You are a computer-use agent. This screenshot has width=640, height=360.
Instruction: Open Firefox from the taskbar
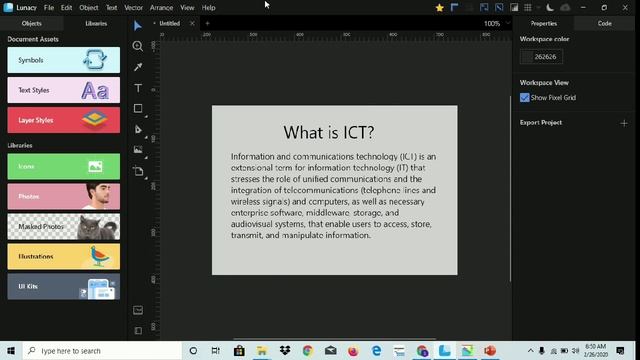click(x=353, y=351)
